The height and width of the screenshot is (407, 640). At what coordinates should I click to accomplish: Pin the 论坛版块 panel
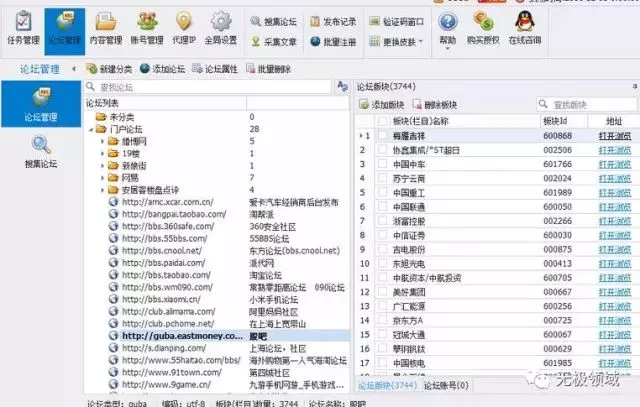pos(635,87)
